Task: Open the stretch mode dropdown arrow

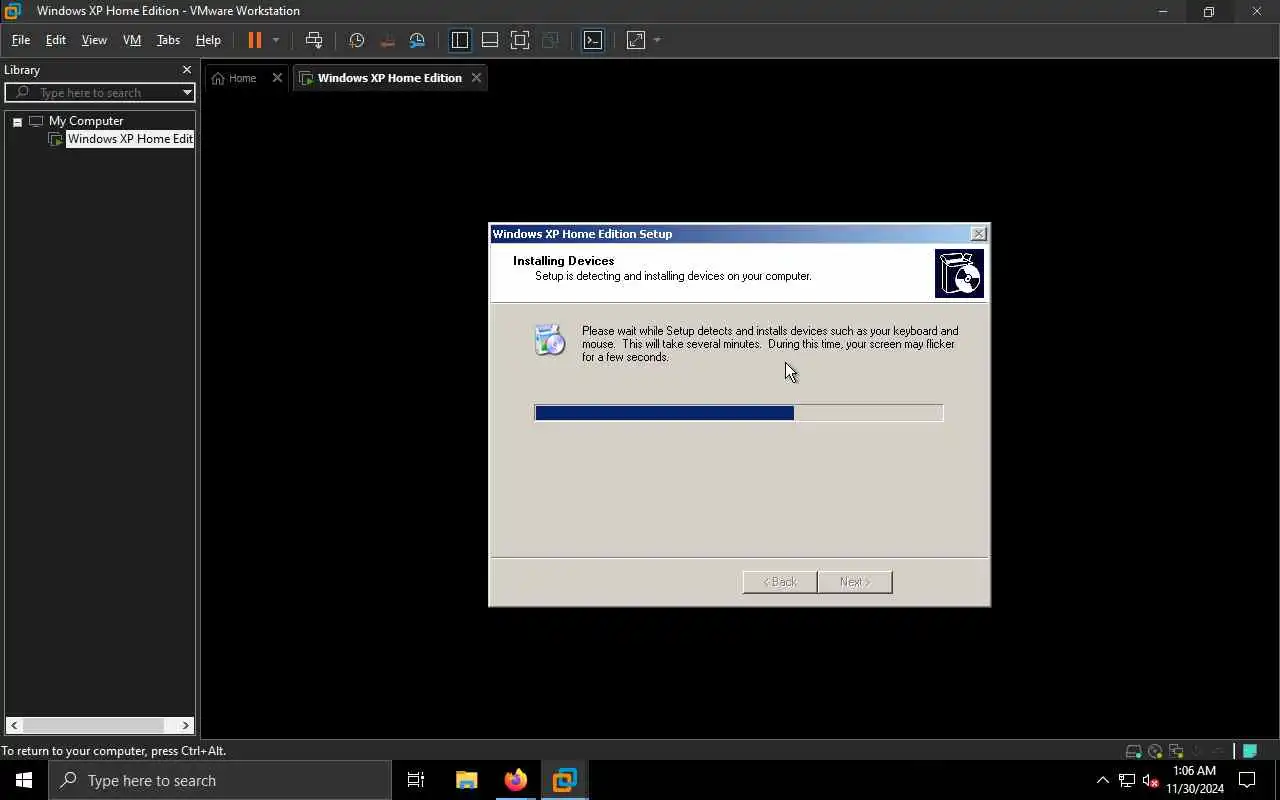Action: (x=657, y=40)
